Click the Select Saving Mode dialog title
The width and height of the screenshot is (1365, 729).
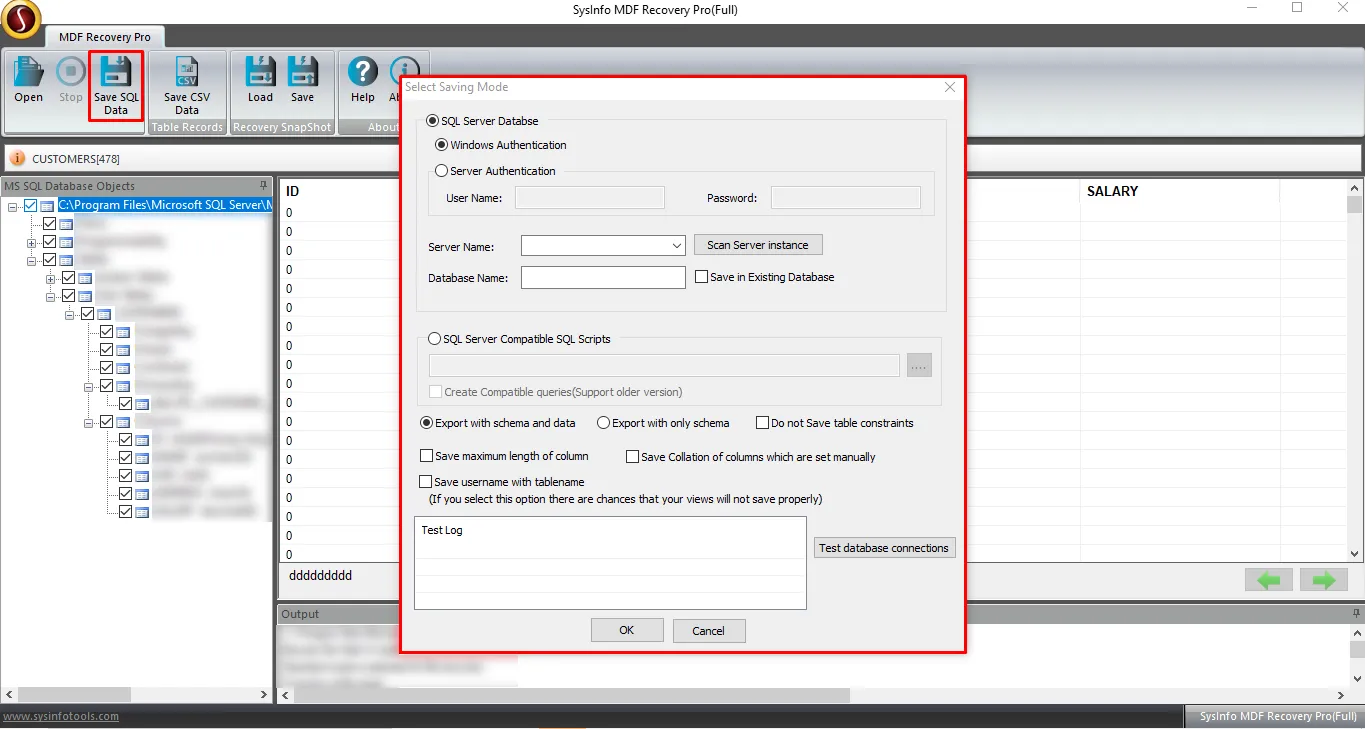457,87
